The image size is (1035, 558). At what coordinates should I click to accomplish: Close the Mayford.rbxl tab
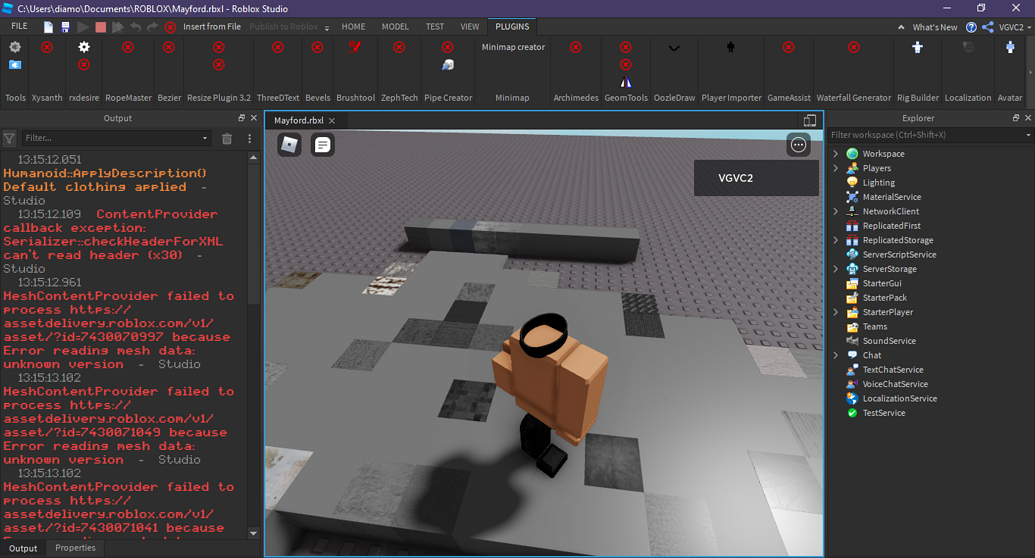tap(332, 121)
